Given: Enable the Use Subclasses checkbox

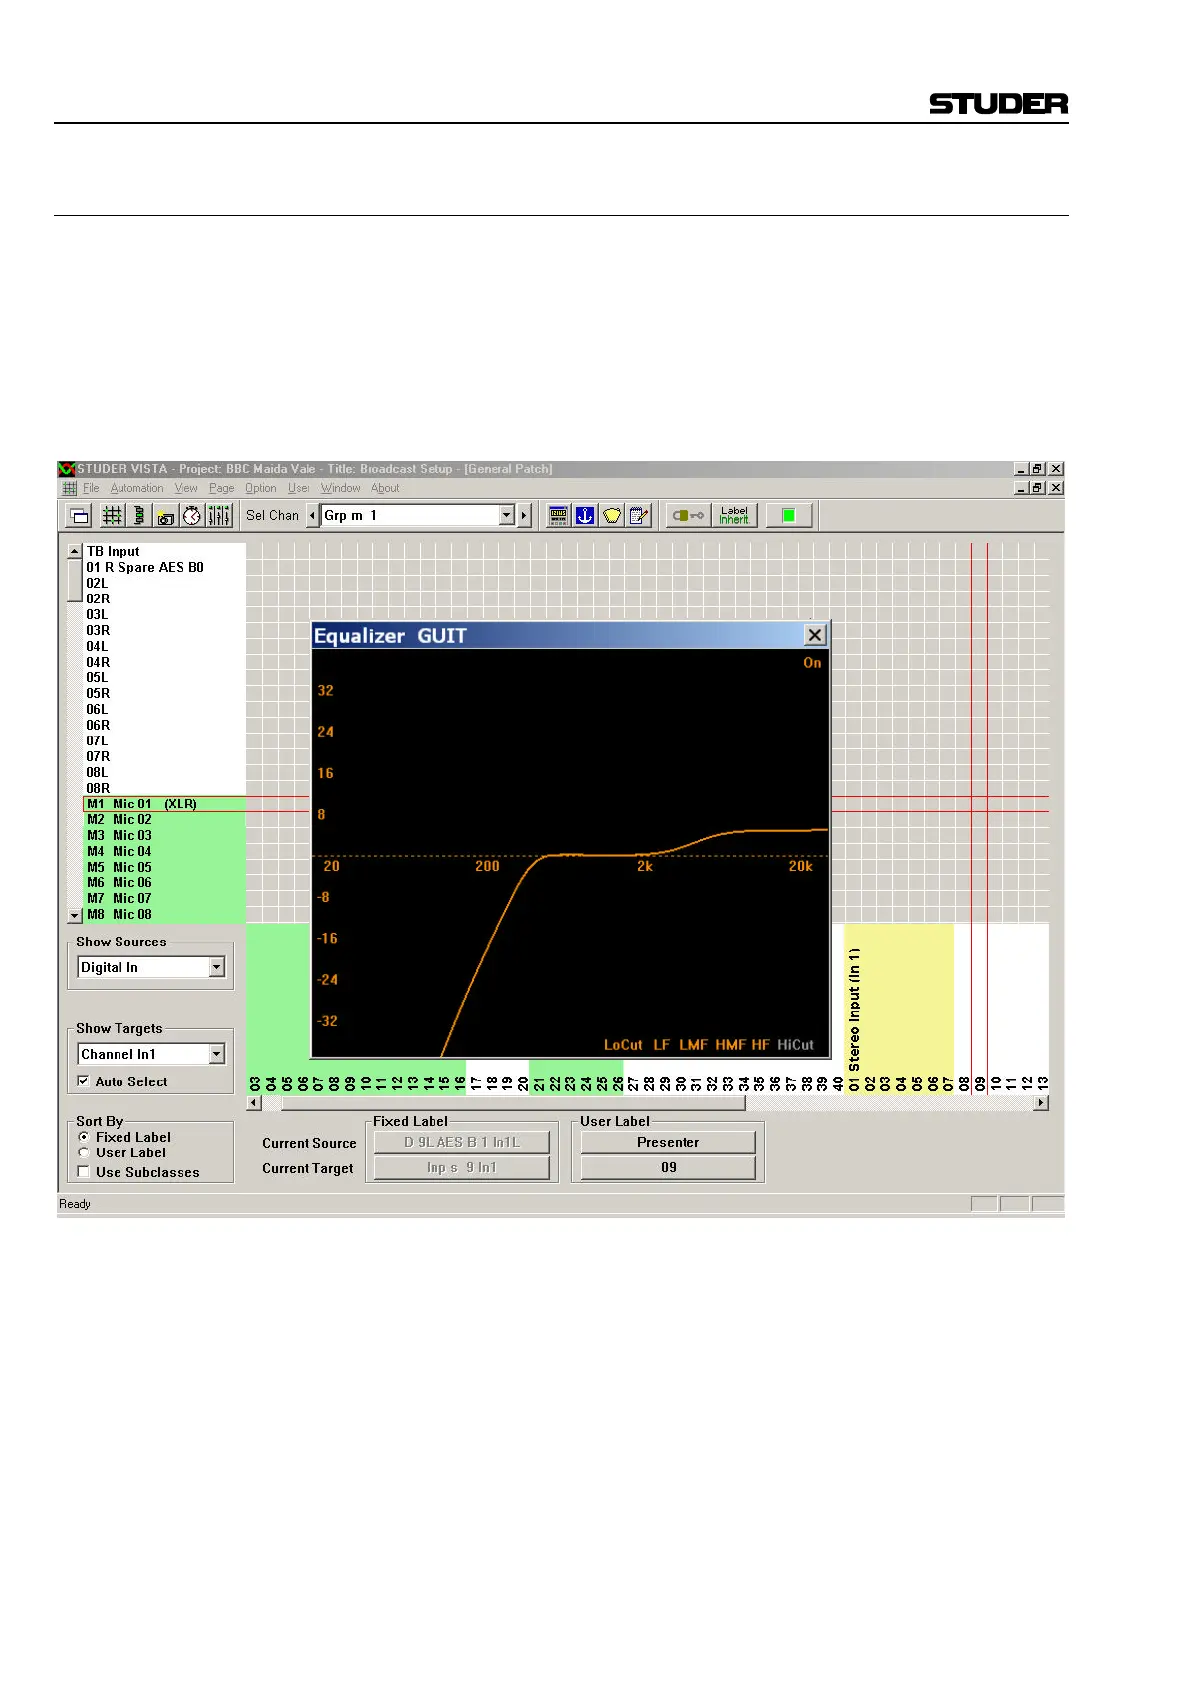Looking at the screenshot, I should (x=84, y=1172).
